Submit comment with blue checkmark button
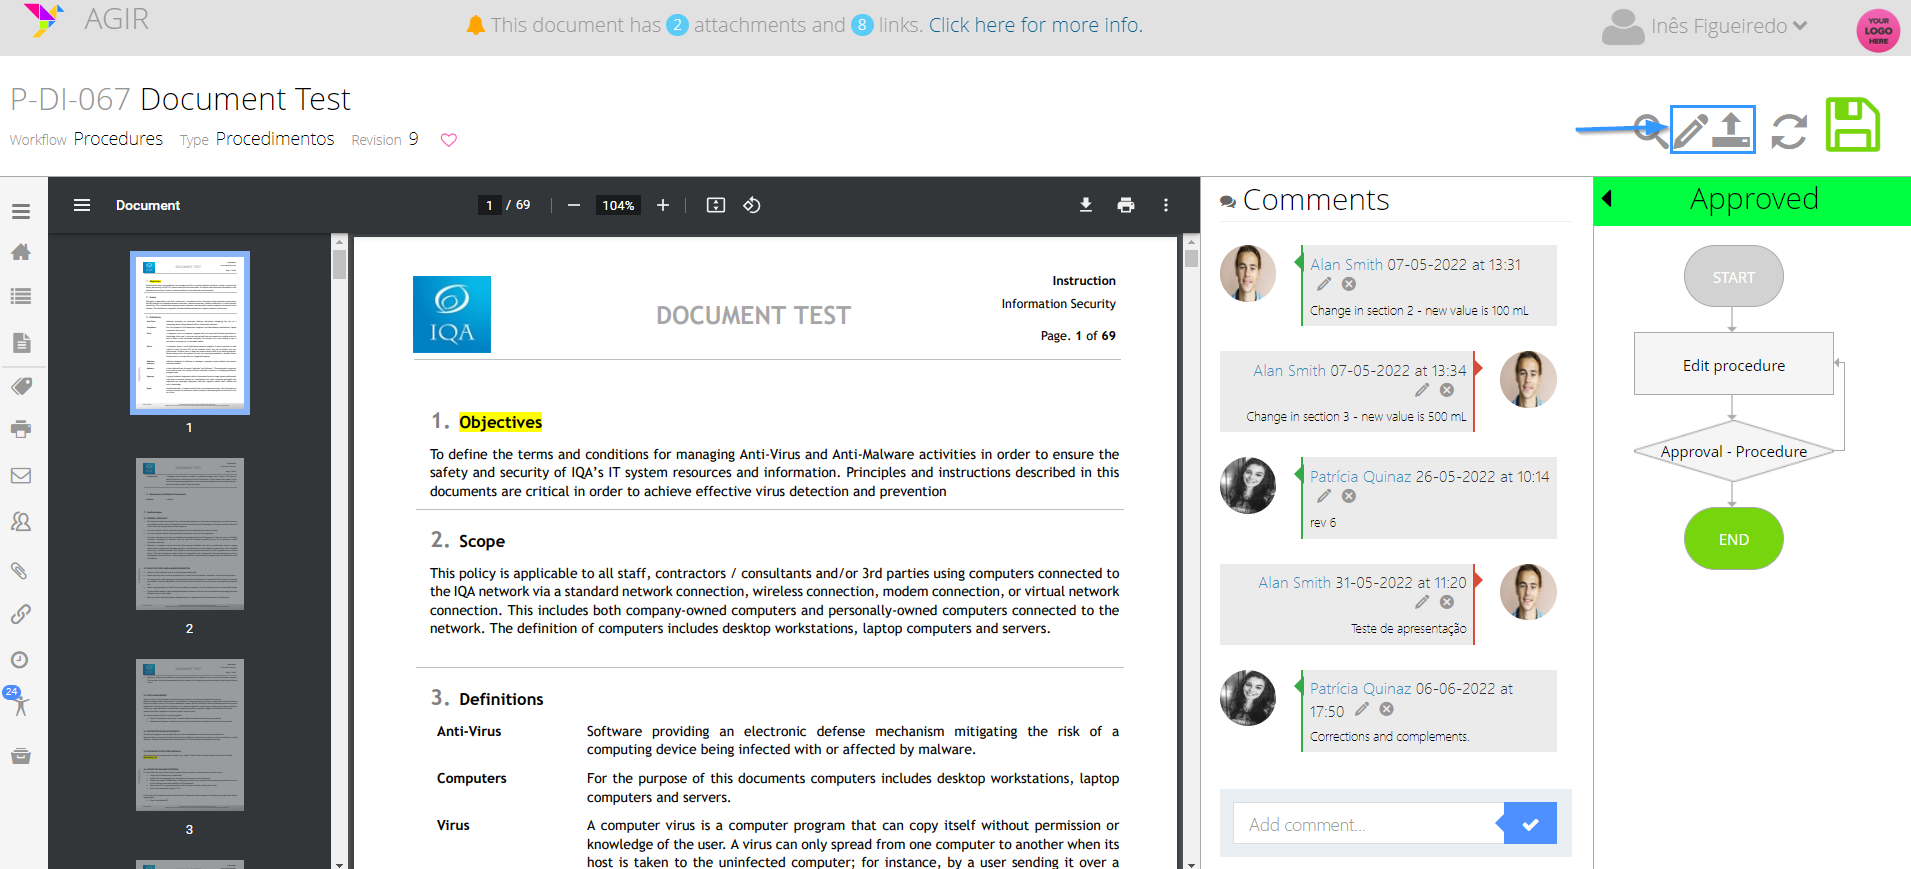This screenshot has height=869, width=1911. [1530, 824]
